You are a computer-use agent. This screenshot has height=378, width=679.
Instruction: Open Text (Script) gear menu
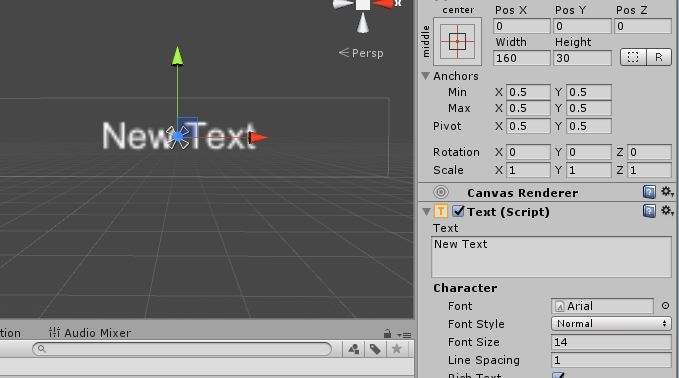666,211
